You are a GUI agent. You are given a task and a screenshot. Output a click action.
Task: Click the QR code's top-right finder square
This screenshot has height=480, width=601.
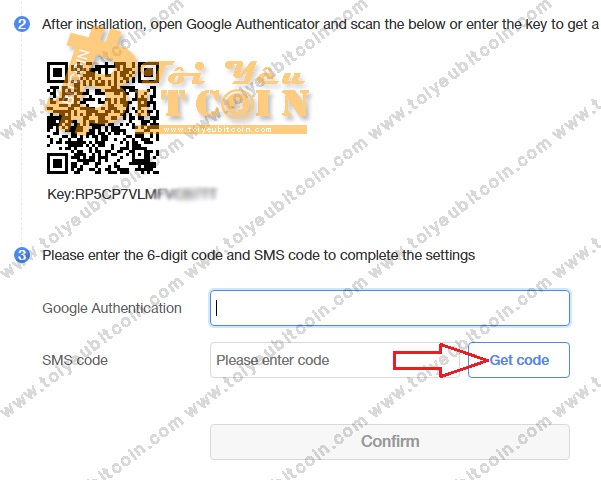(x=149, y=72)
